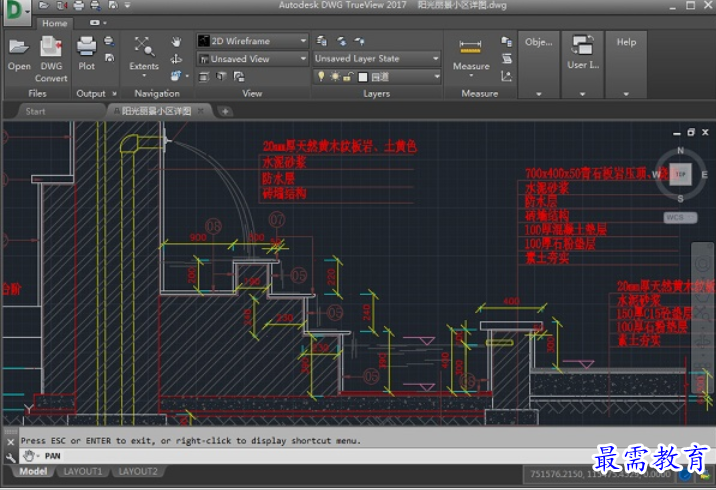The height and width of the screenshot is (490, 716).
Task: Select the Pan hand tool in Navigation
Action: click(176, 42)
